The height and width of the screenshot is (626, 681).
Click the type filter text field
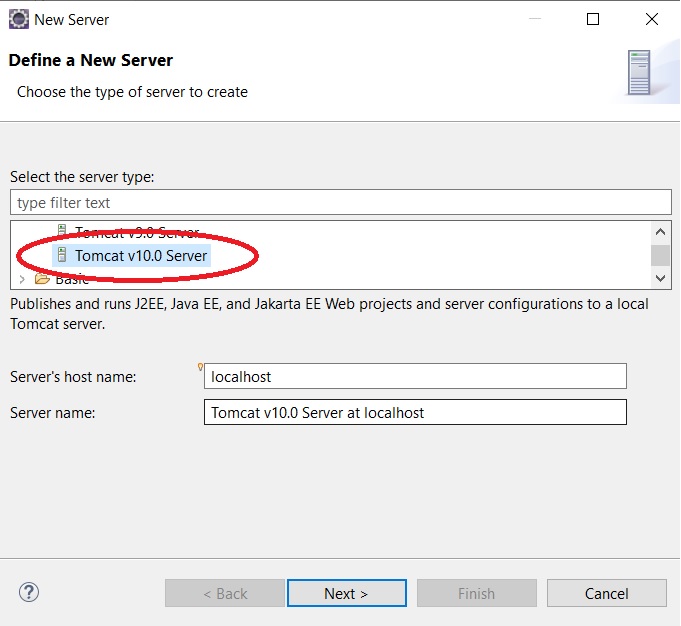pyautogui.click(x=341, y=202)
